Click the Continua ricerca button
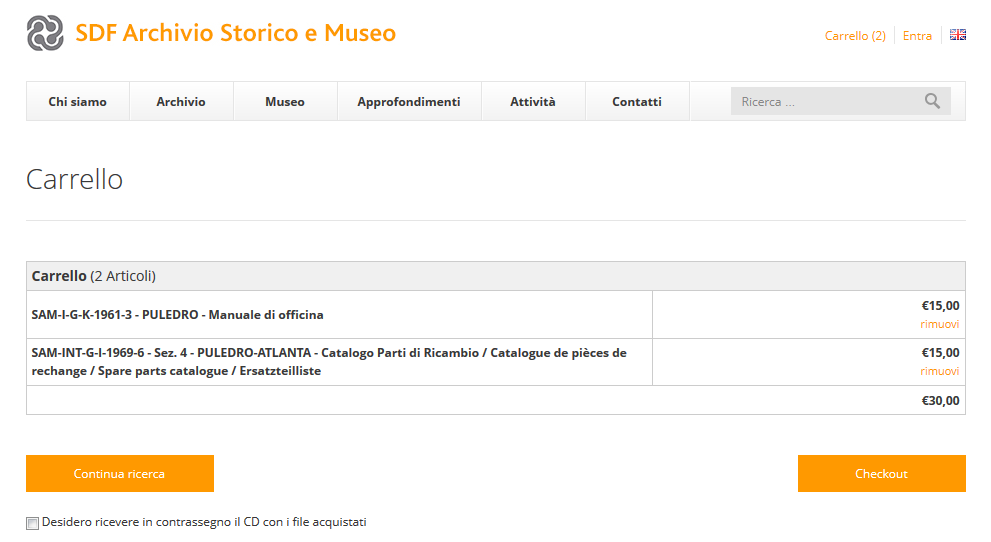Viewport: 991px width, 542px height. pos(119,474)
